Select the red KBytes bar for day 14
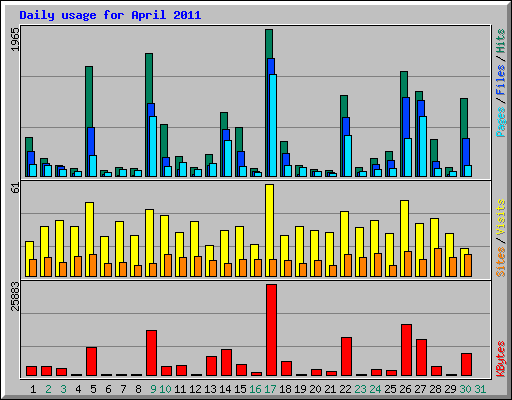This screenshot has height=400, width=512. click(226, 363)
